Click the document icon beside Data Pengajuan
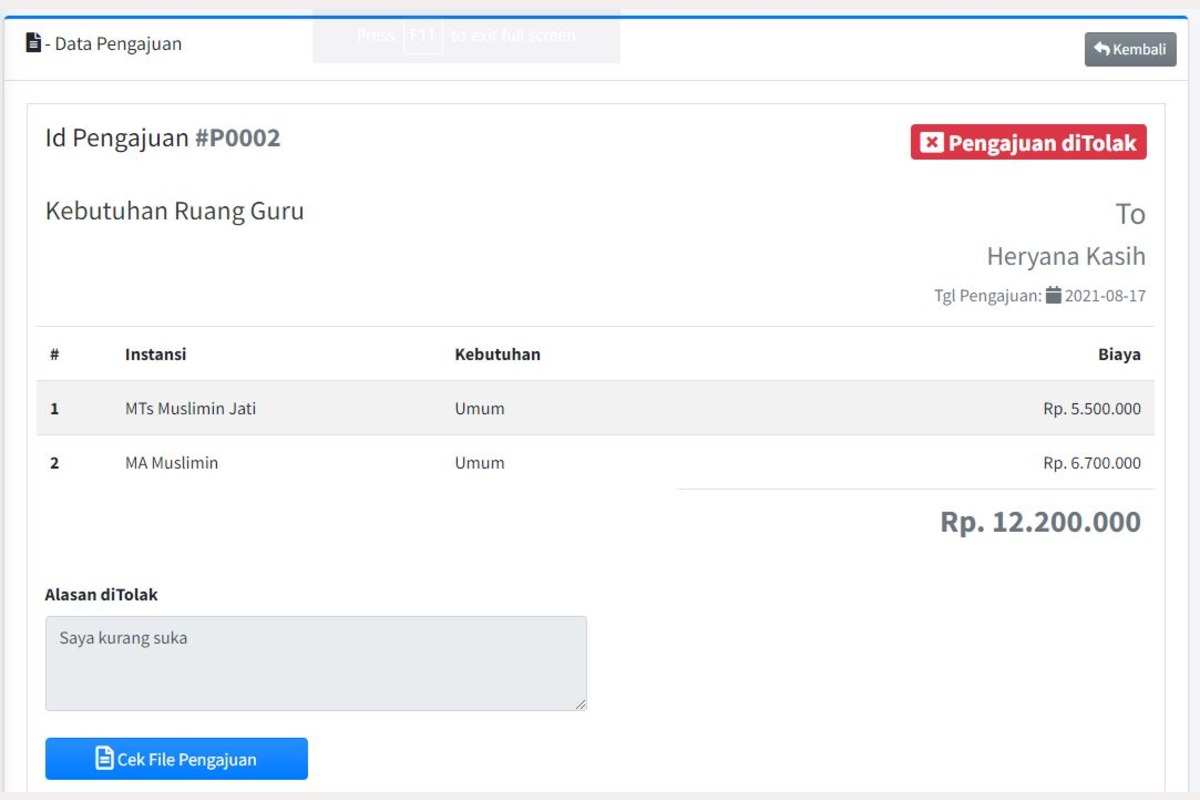The image size is (1200, 800). tap(34, 43)
